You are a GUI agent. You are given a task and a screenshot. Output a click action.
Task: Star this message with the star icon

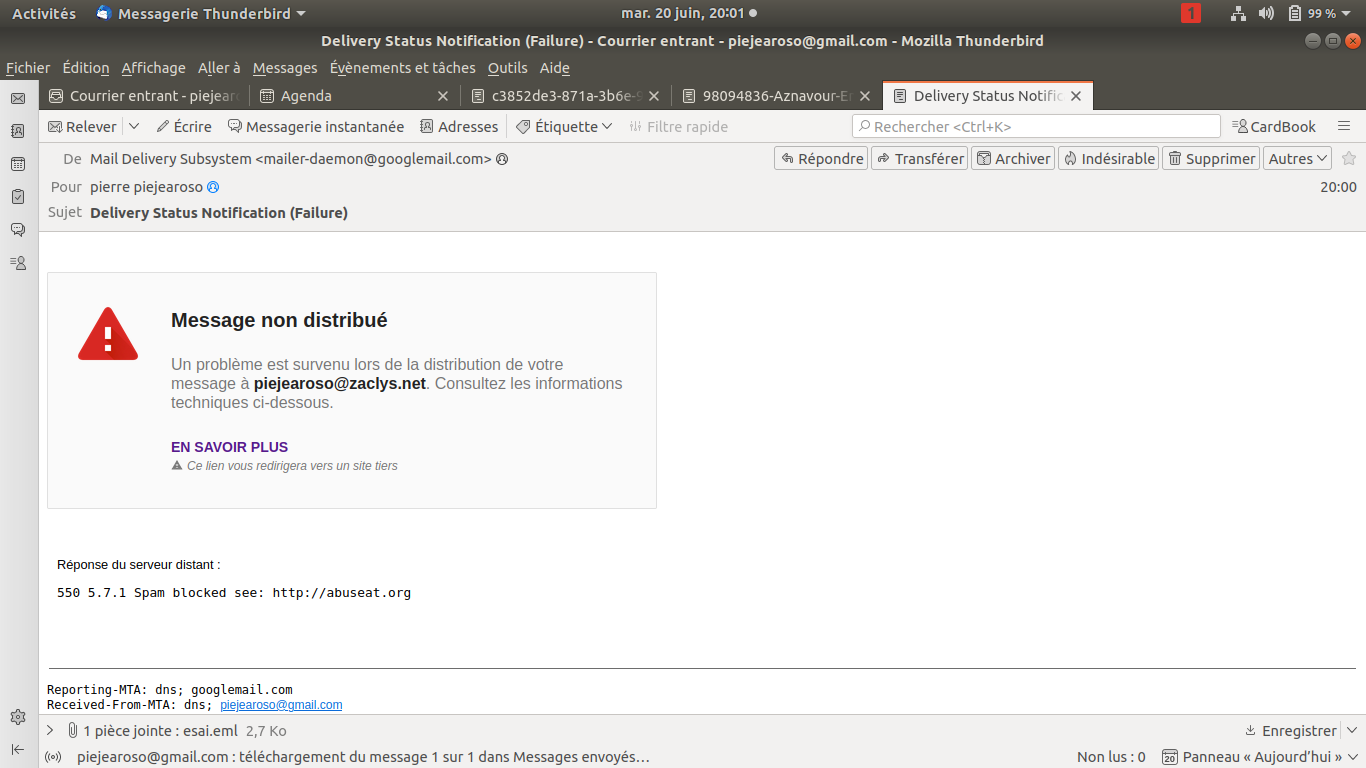[1348, 158]
